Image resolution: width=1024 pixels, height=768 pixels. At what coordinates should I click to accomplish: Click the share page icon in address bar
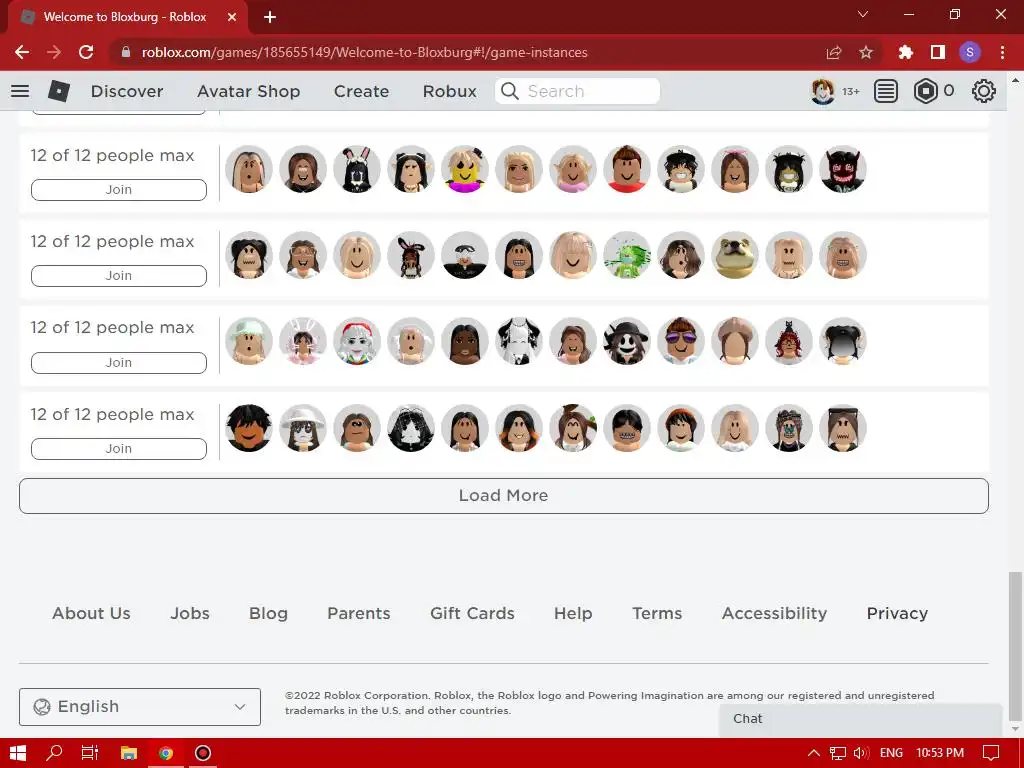834,52
